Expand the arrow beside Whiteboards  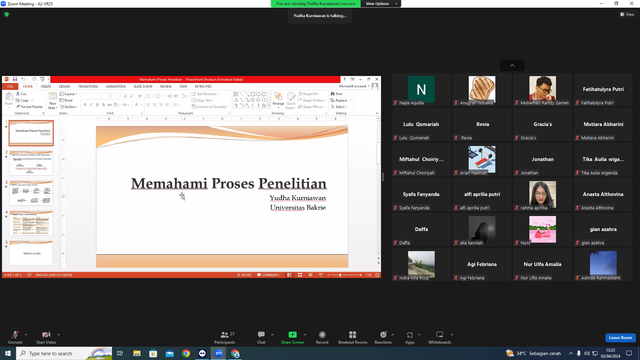452,335
